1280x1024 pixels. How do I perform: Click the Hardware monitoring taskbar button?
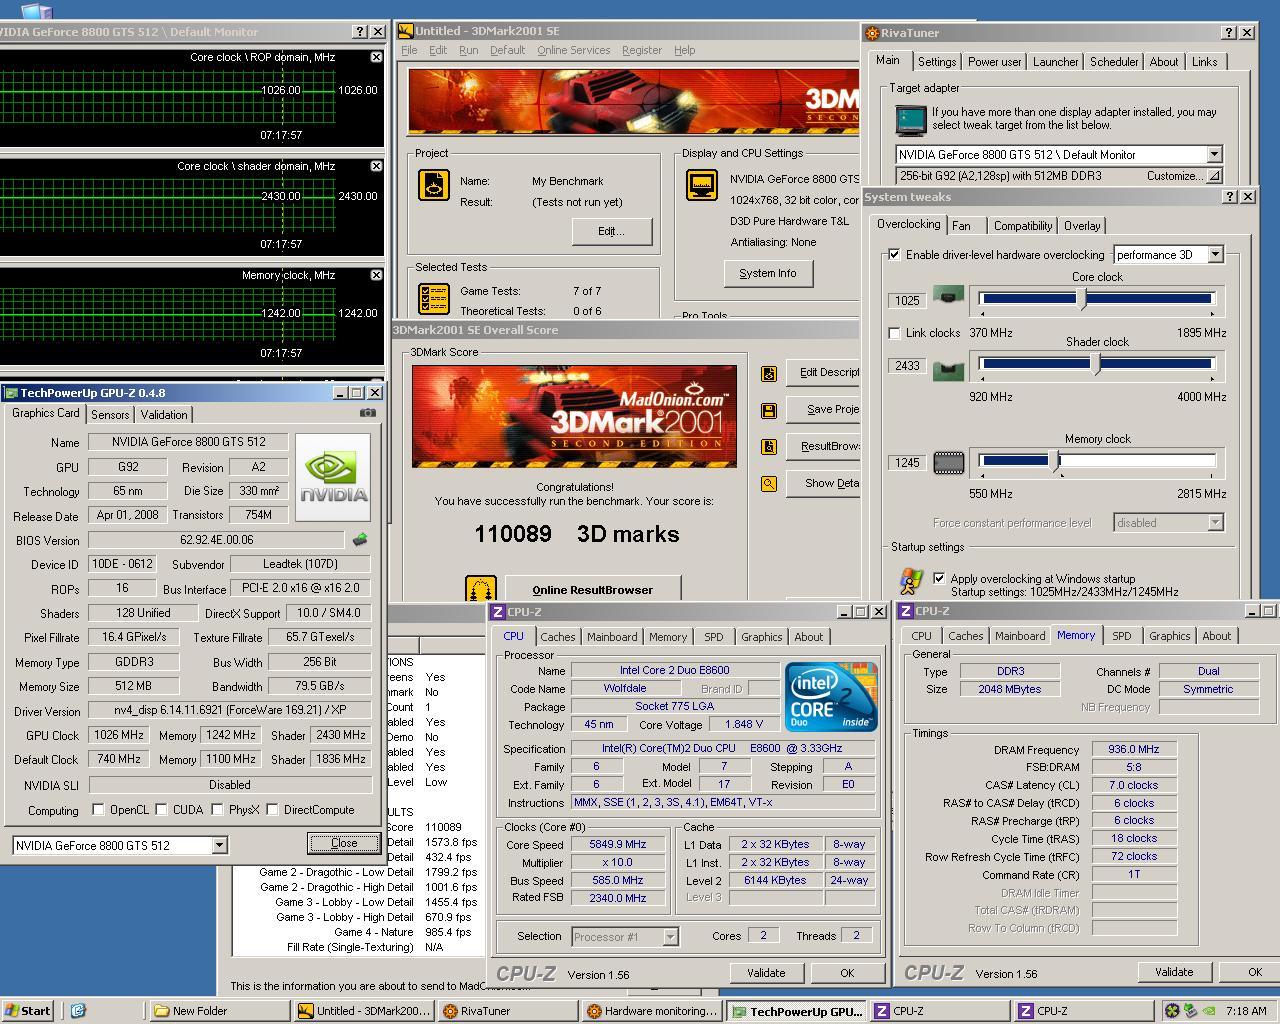(x=653, y=1011)
